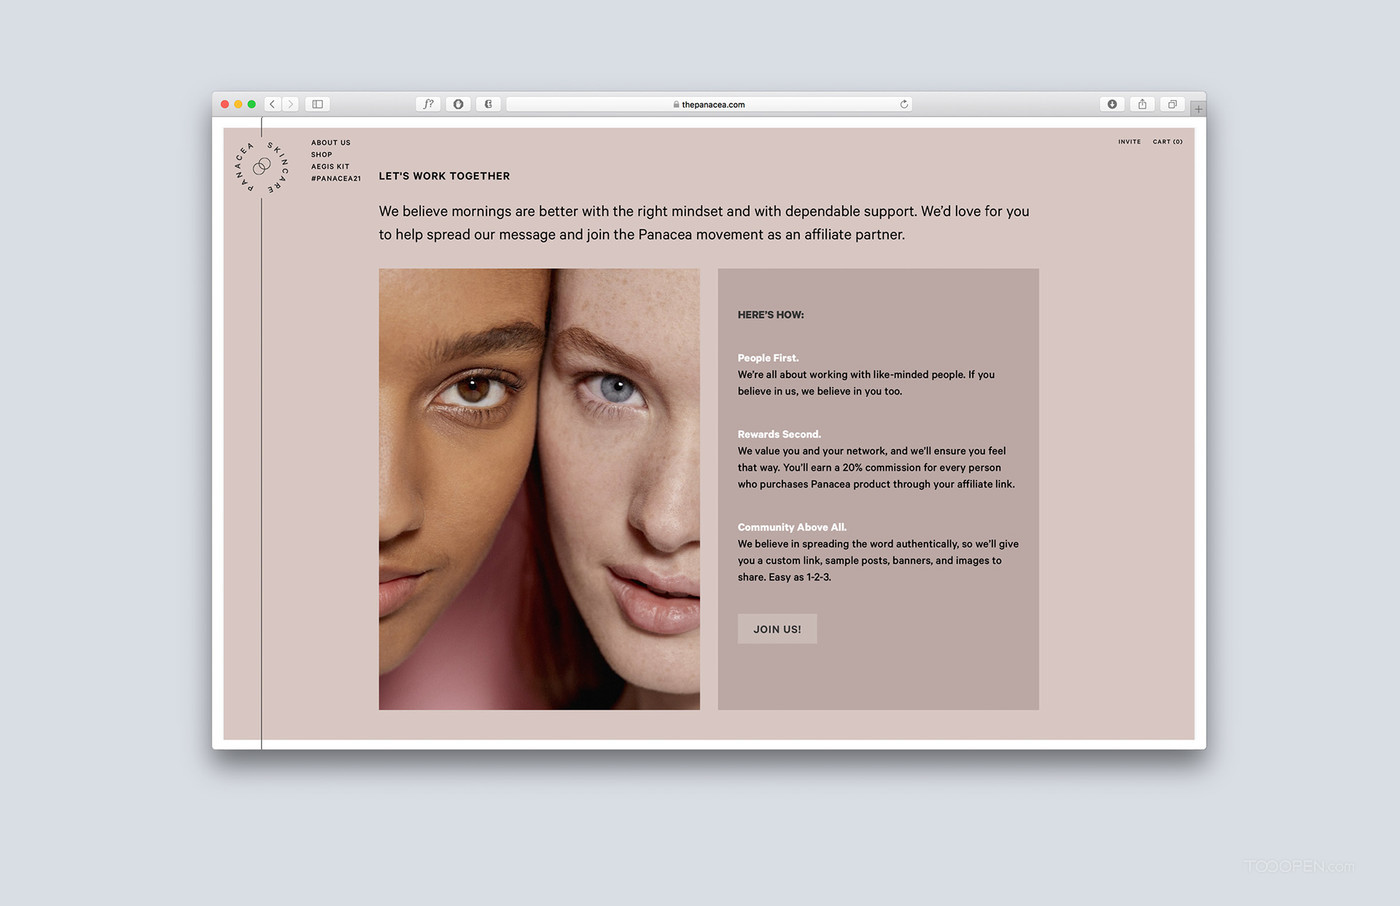Click the Invite link

point(1129,142)
